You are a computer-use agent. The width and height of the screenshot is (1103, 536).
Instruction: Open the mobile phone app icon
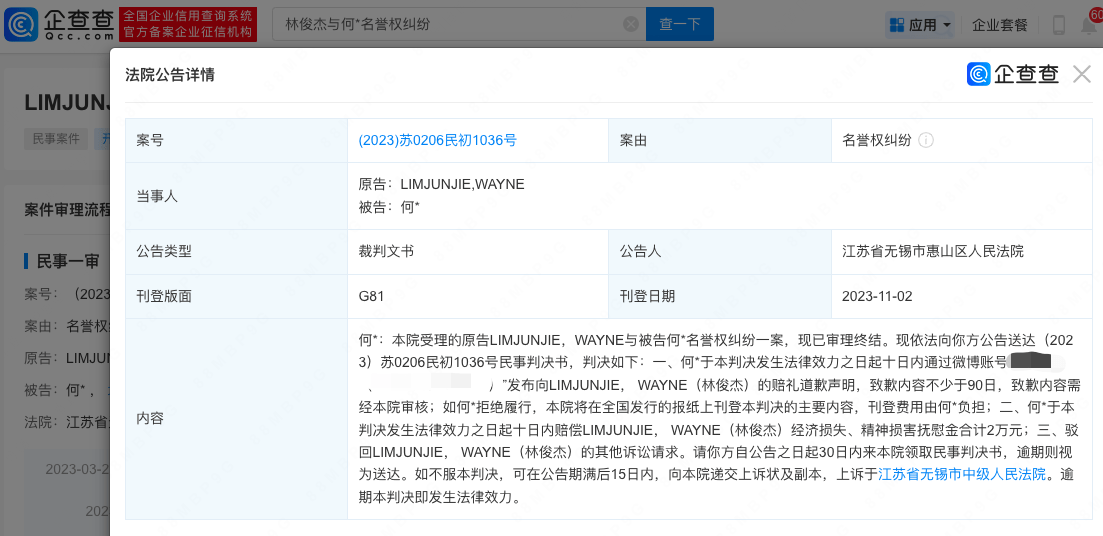[1058, 25]
